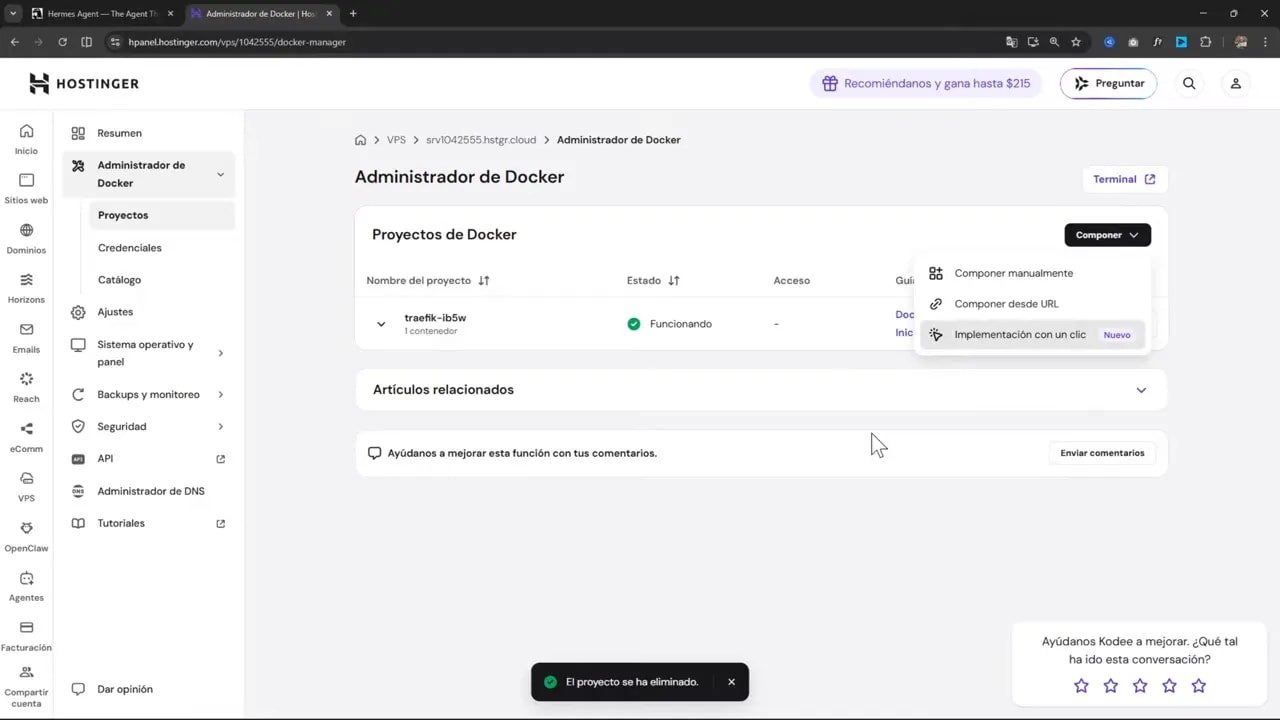Image resolution: width=1280 pixels, height=720 pixels.
Task: Expand the Seguridad menu
Action: [221, 427]
